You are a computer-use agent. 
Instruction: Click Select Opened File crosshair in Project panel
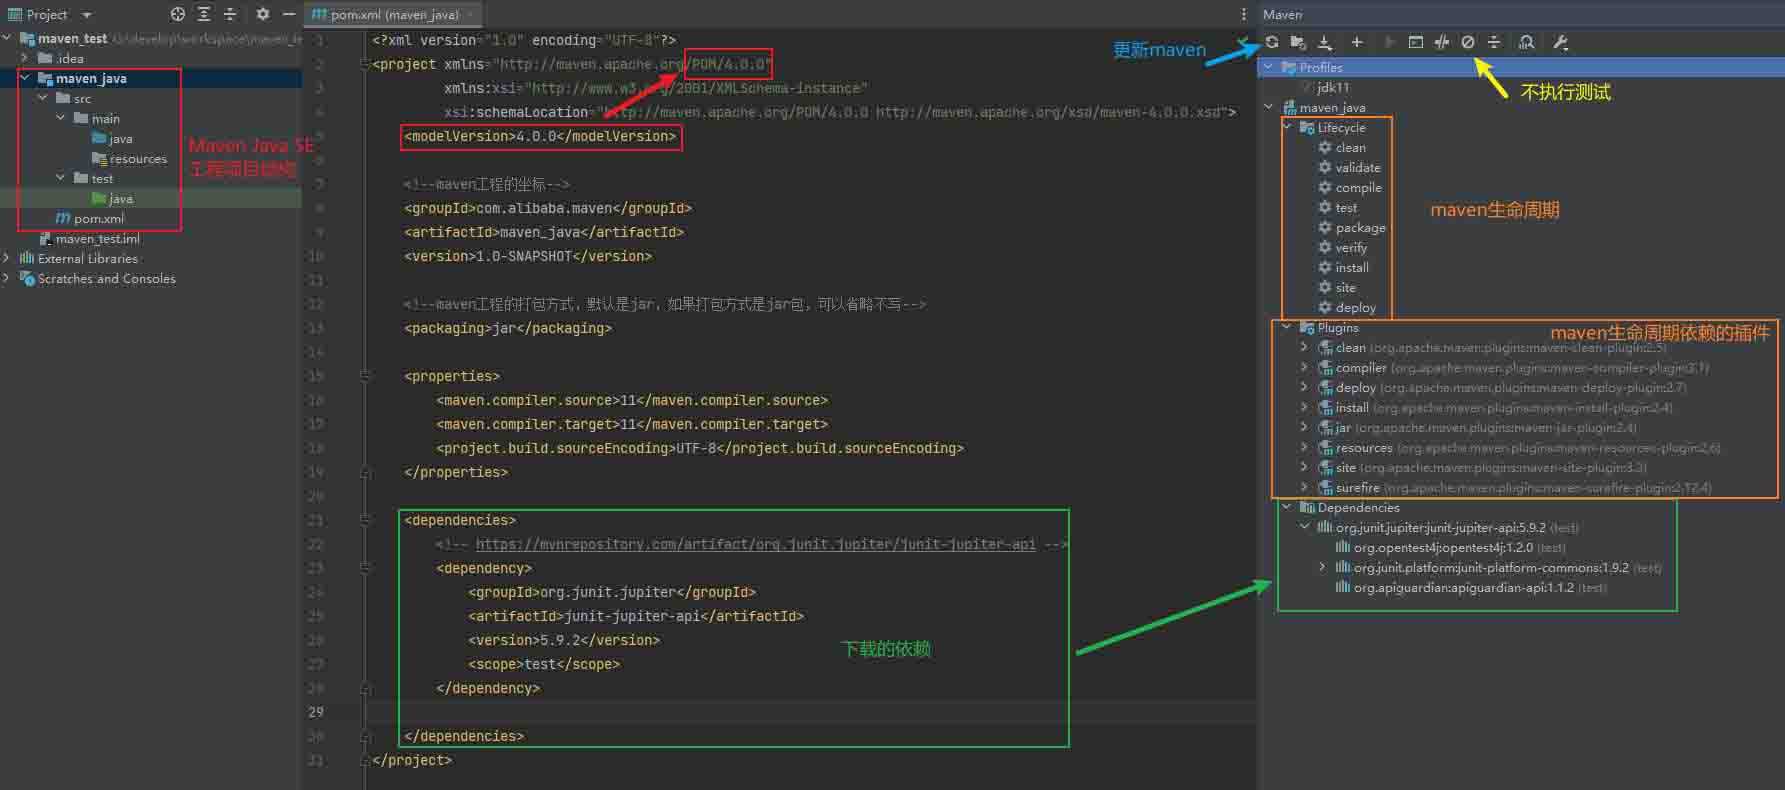[178, 14]
